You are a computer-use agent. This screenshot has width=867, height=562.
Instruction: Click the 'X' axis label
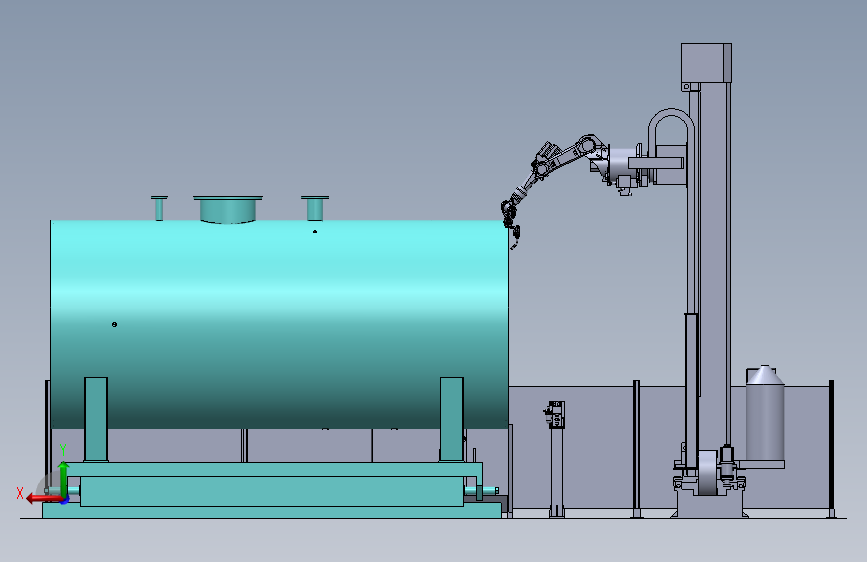(x=20, y=493)
